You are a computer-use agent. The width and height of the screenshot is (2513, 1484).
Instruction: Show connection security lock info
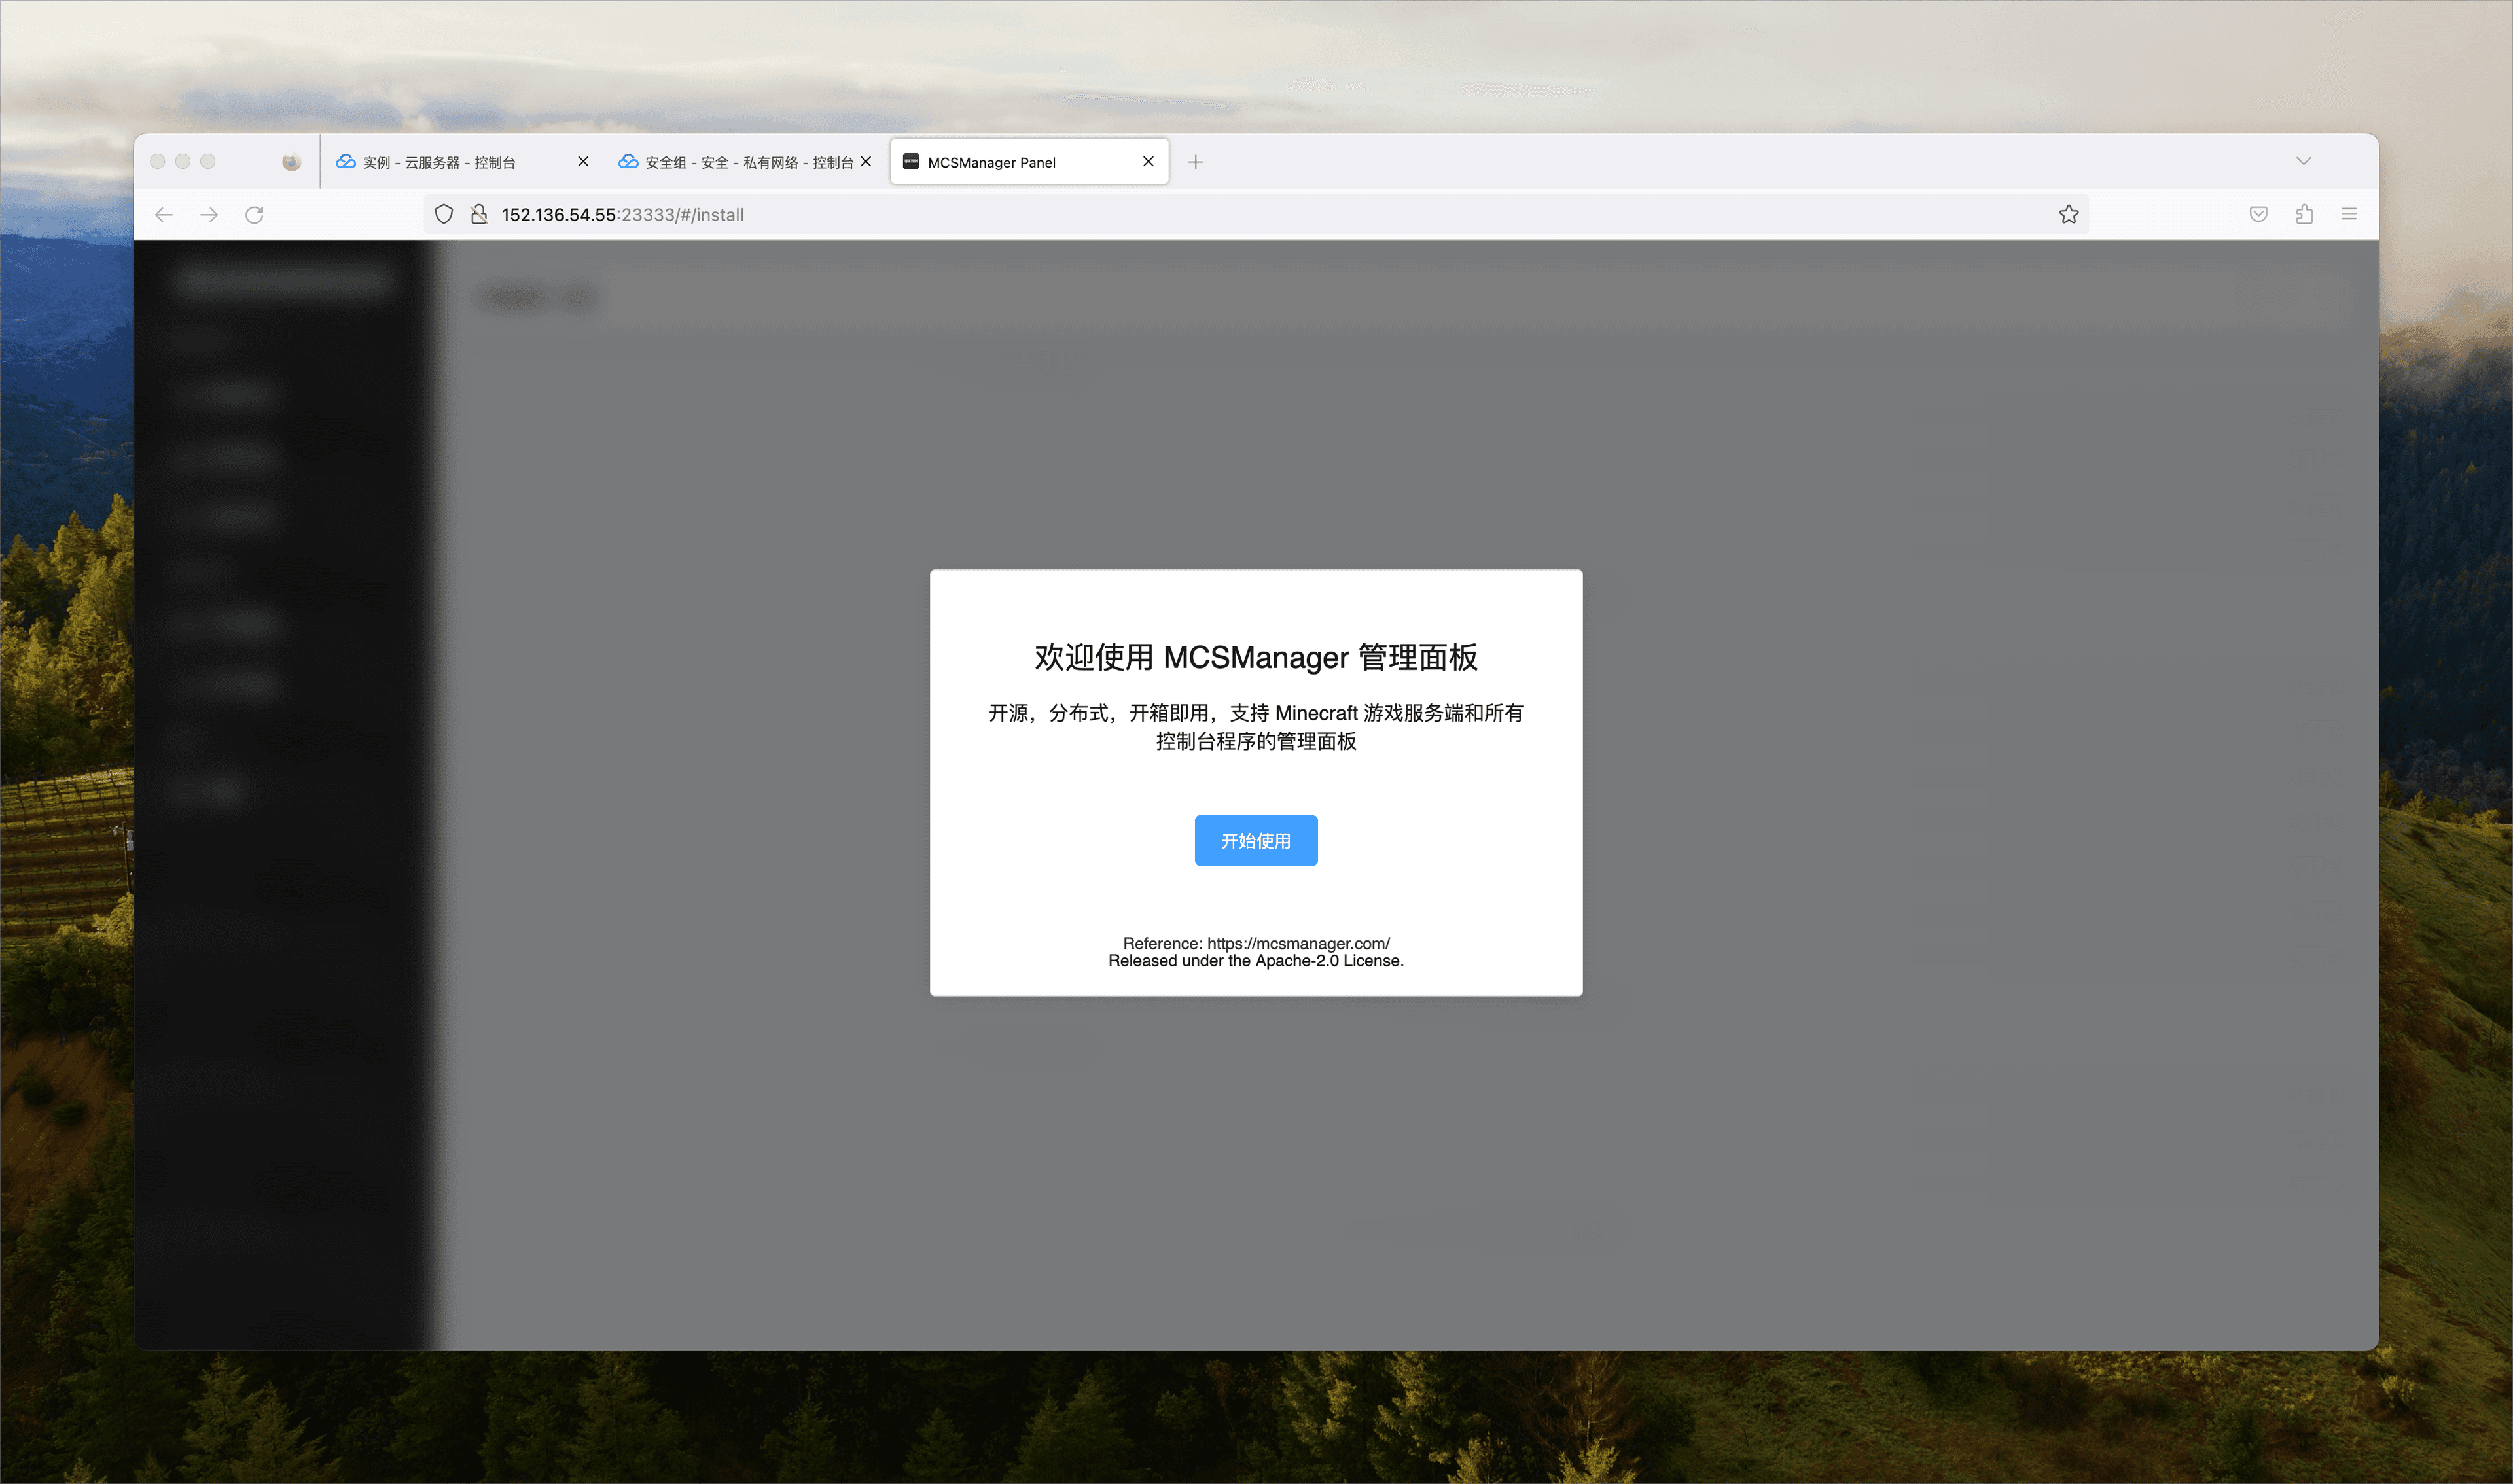tap(479, 214)
